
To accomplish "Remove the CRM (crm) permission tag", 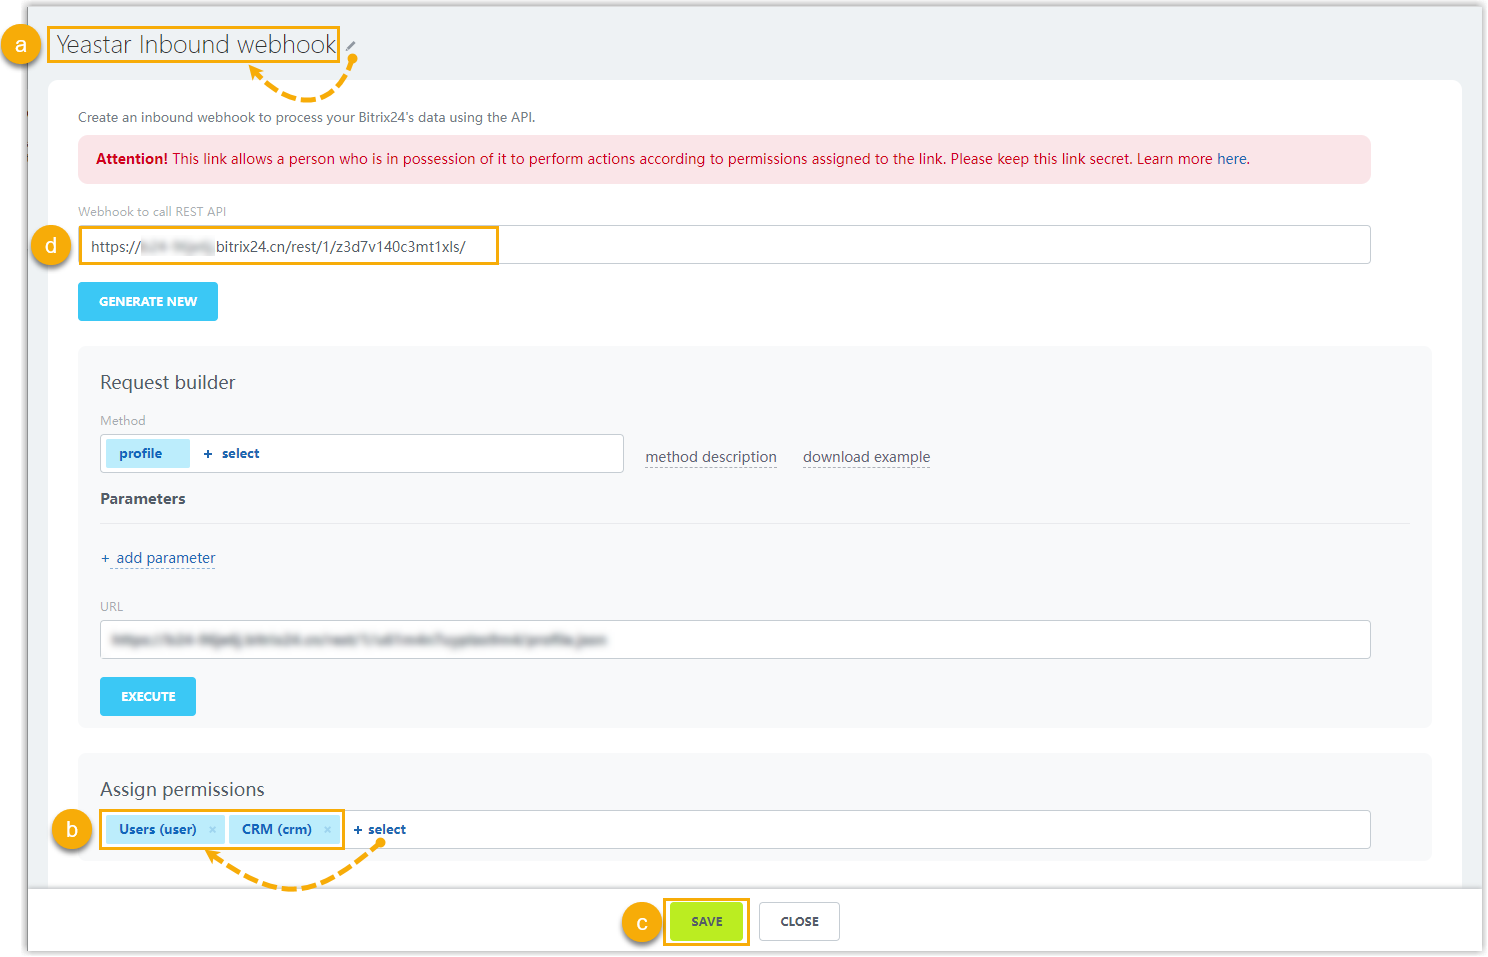I will pyautogui.click(x=327, y=830).
